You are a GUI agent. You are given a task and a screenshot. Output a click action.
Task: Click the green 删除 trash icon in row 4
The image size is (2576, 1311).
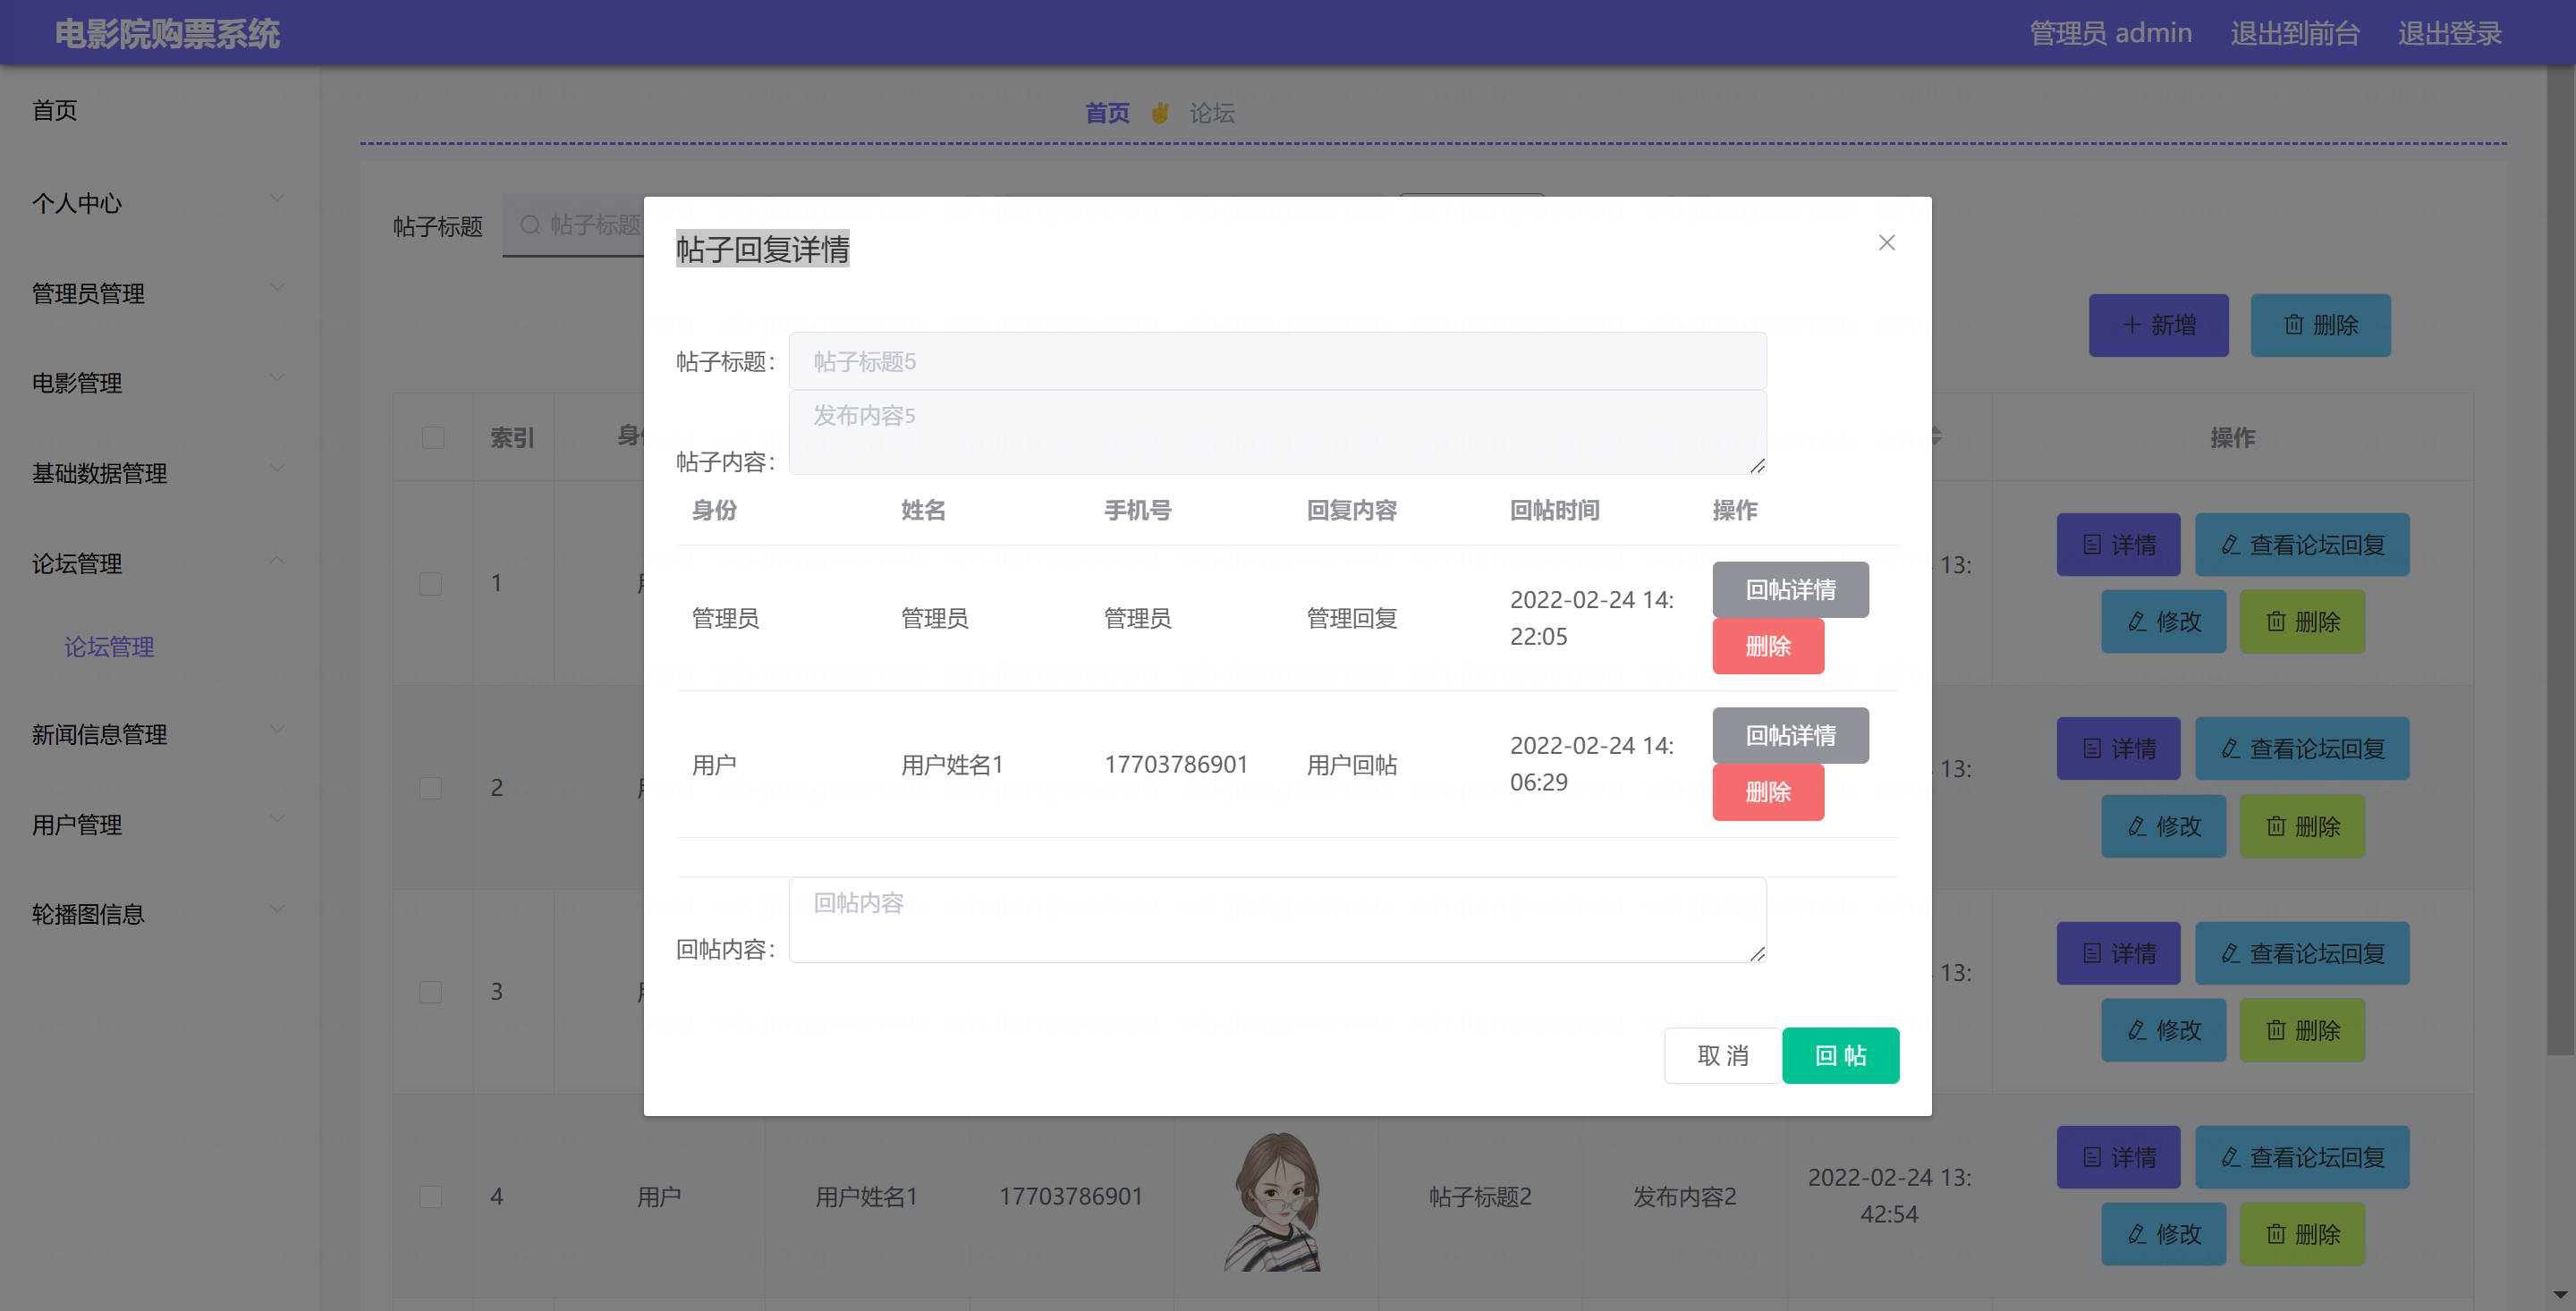click(2276, 1234)
